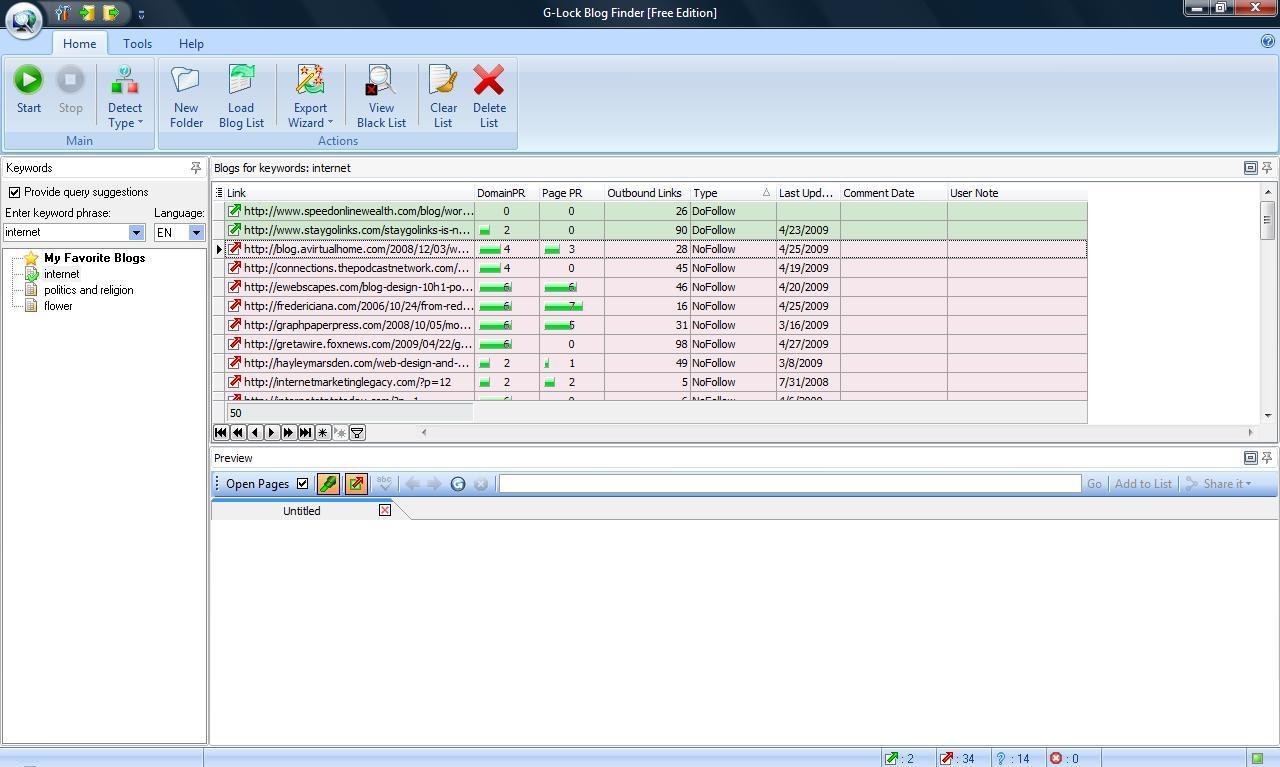Select My Favorite Blogs tree node
The height and width of the screenshot is (767, 1280).
tap(94, 258)
